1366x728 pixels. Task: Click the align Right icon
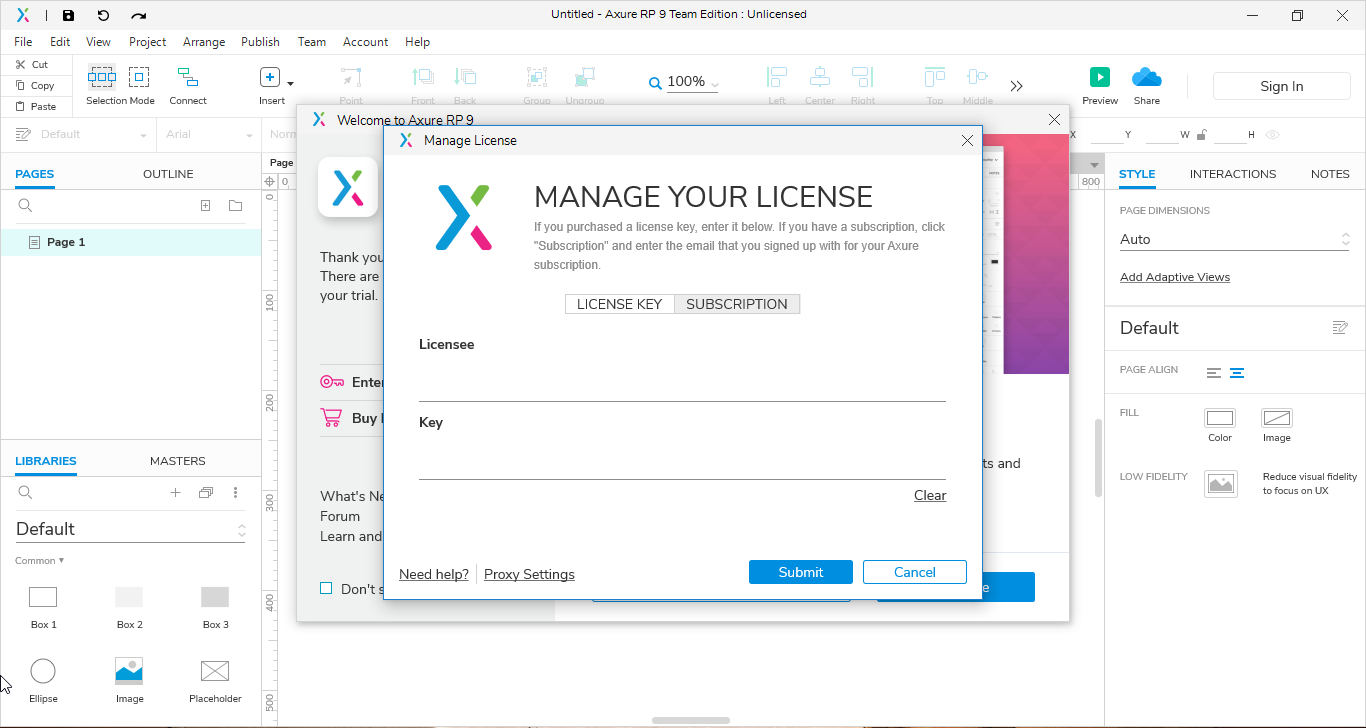coord(863,77)
